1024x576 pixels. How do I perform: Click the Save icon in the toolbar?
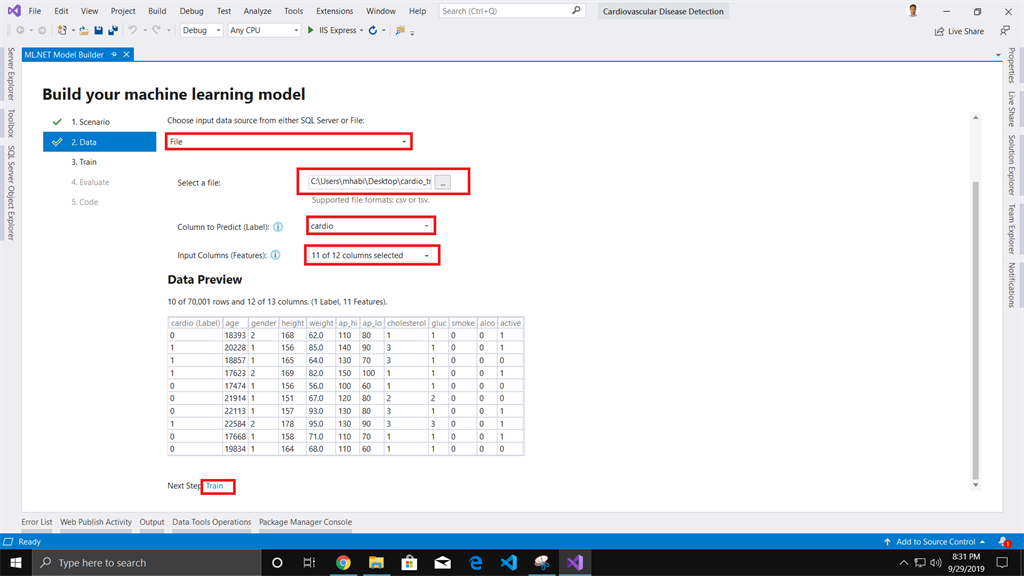point(98,31)
